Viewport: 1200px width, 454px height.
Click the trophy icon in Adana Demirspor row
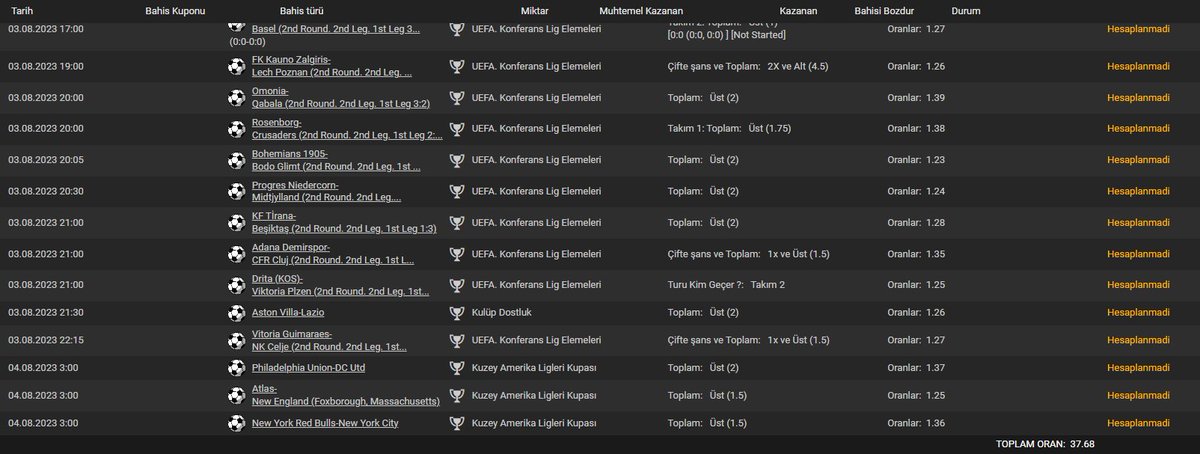click(x=457, y=253)
